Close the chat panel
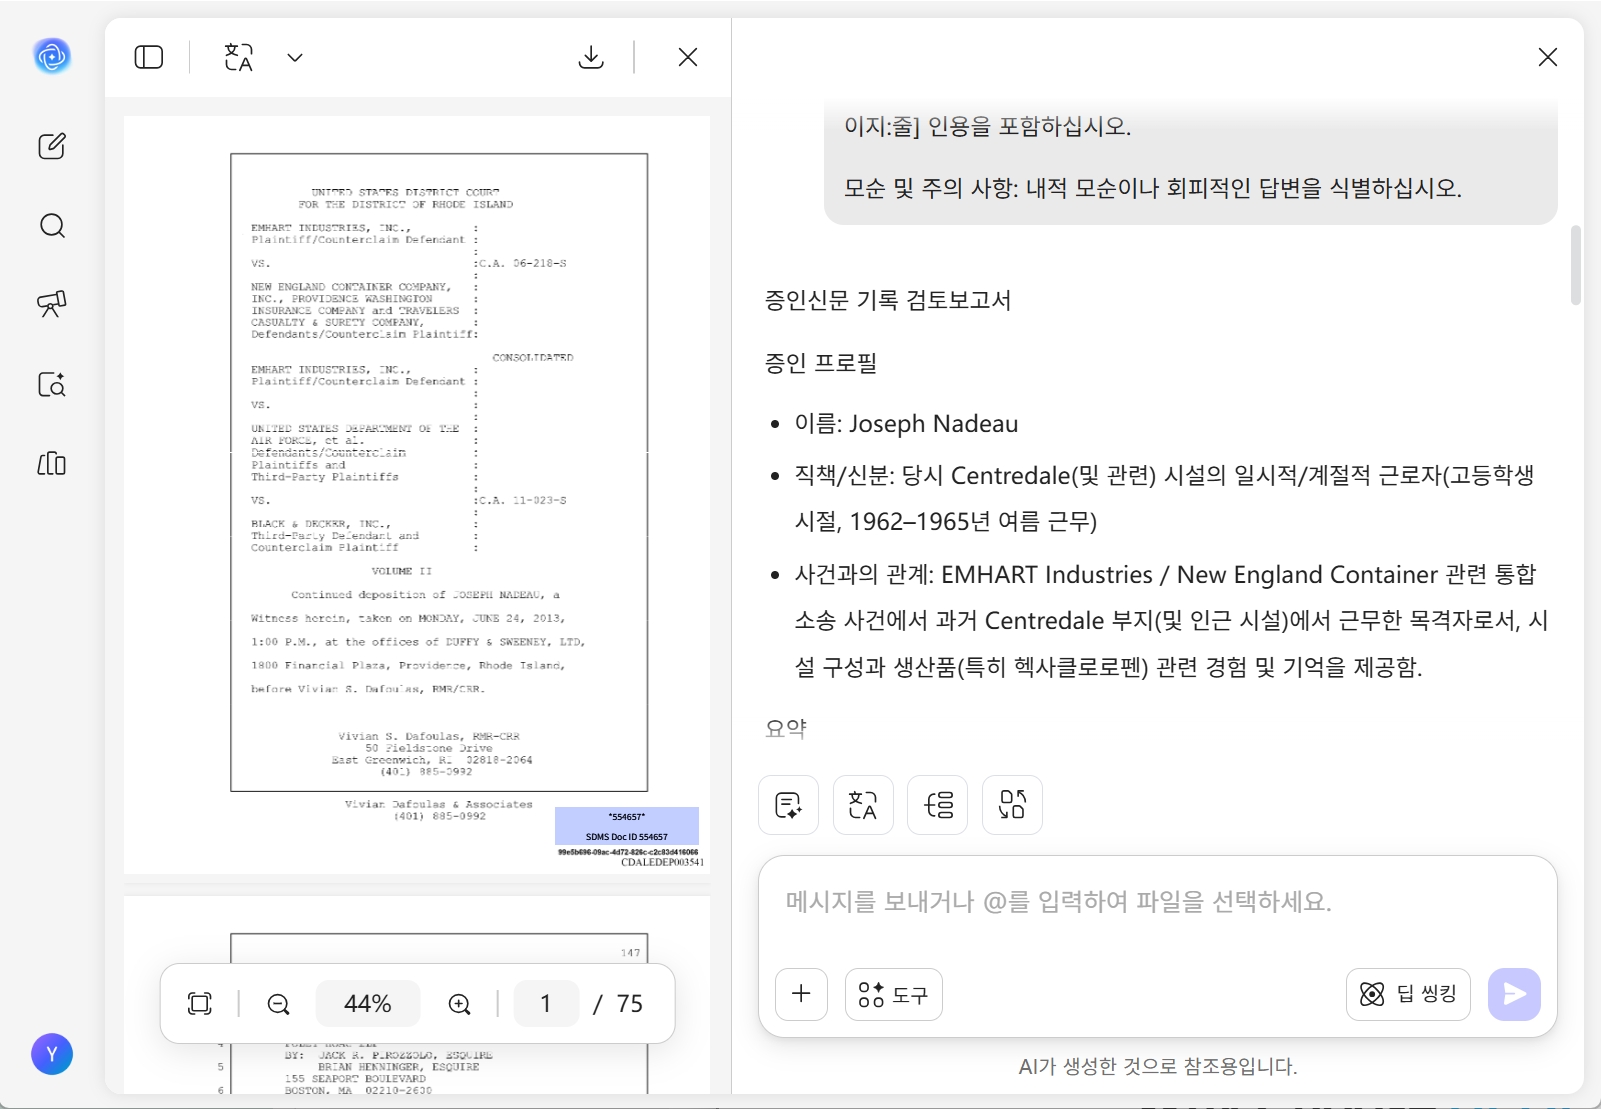This screenshot has width=1601, height=1109. (1548, 57)
